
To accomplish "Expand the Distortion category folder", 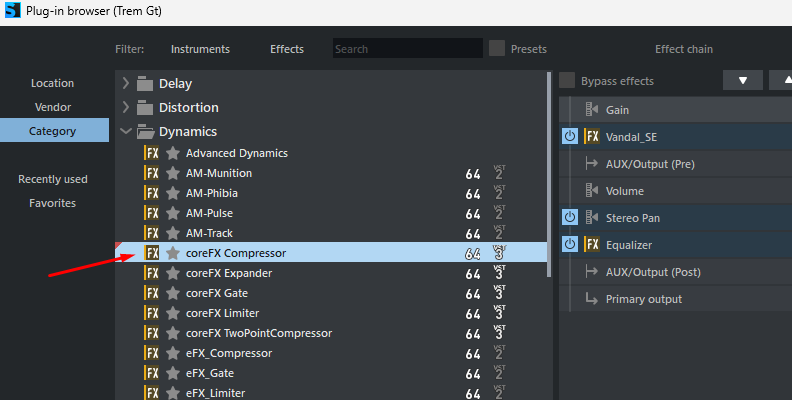I will click(x=126, y=107).
